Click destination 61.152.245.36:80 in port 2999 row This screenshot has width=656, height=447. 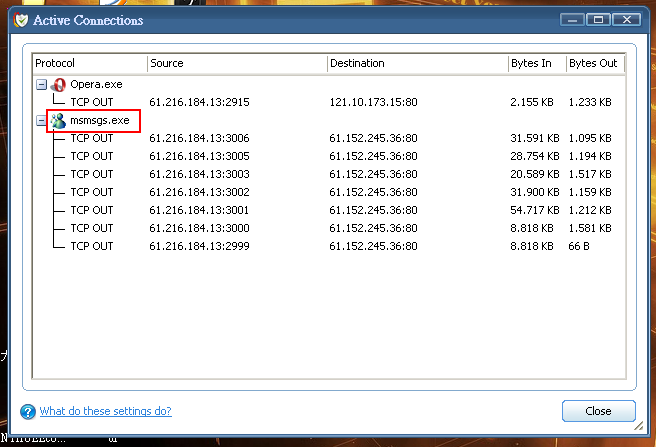(x=373, y=246)
